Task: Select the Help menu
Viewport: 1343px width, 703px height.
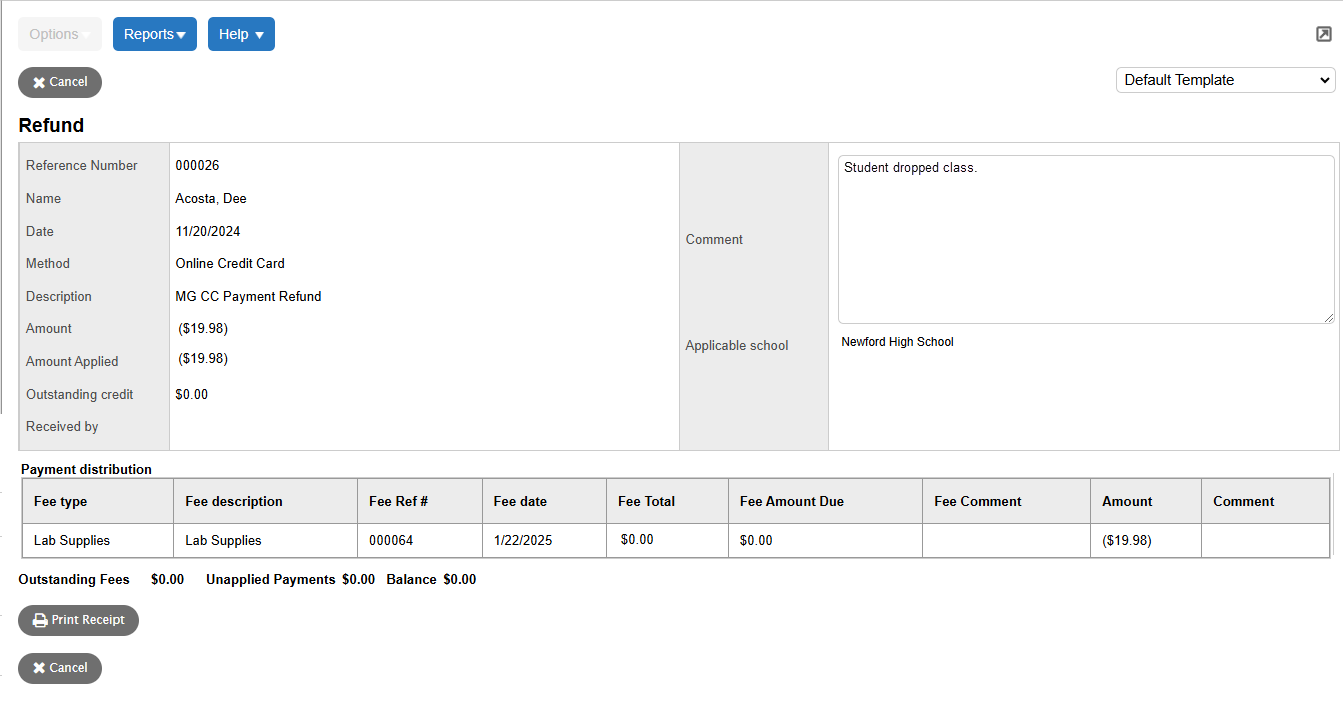Action: pos(241,33)
